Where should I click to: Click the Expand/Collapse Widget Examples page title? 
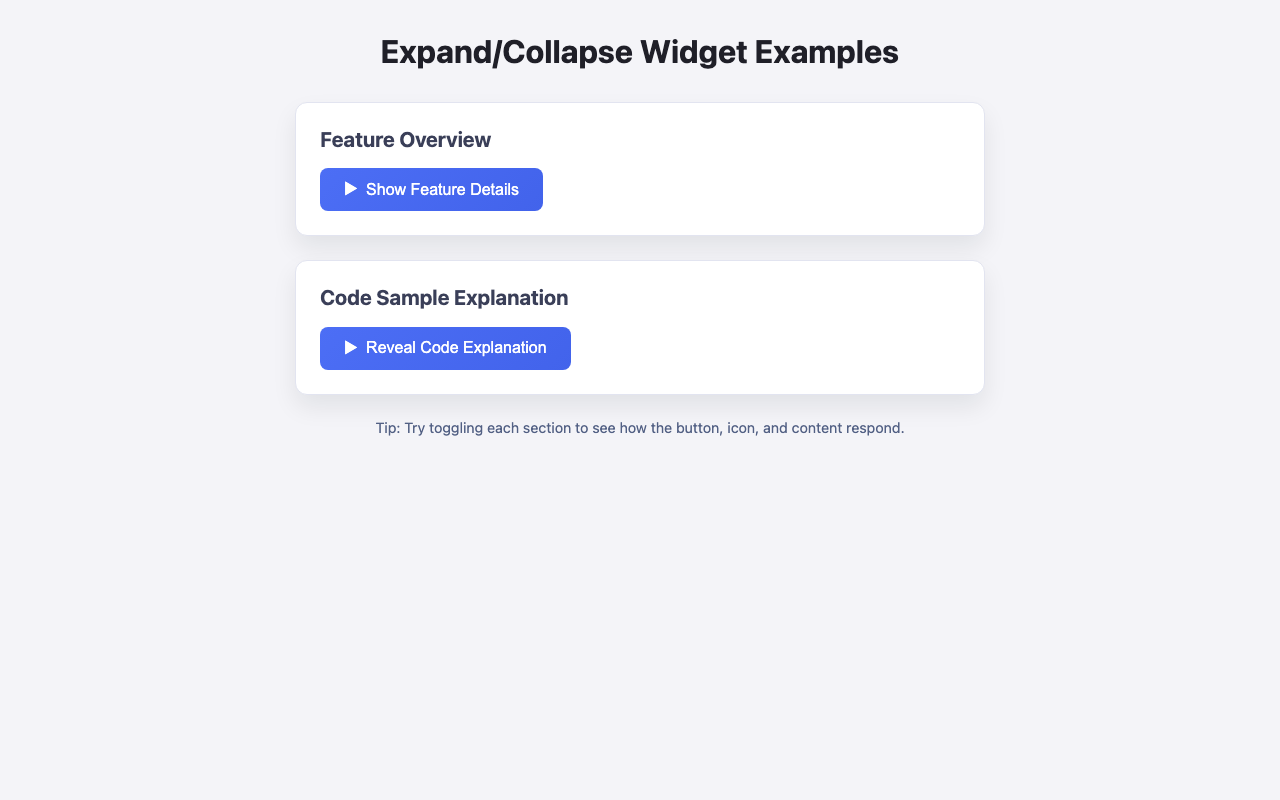coord(640,51)
